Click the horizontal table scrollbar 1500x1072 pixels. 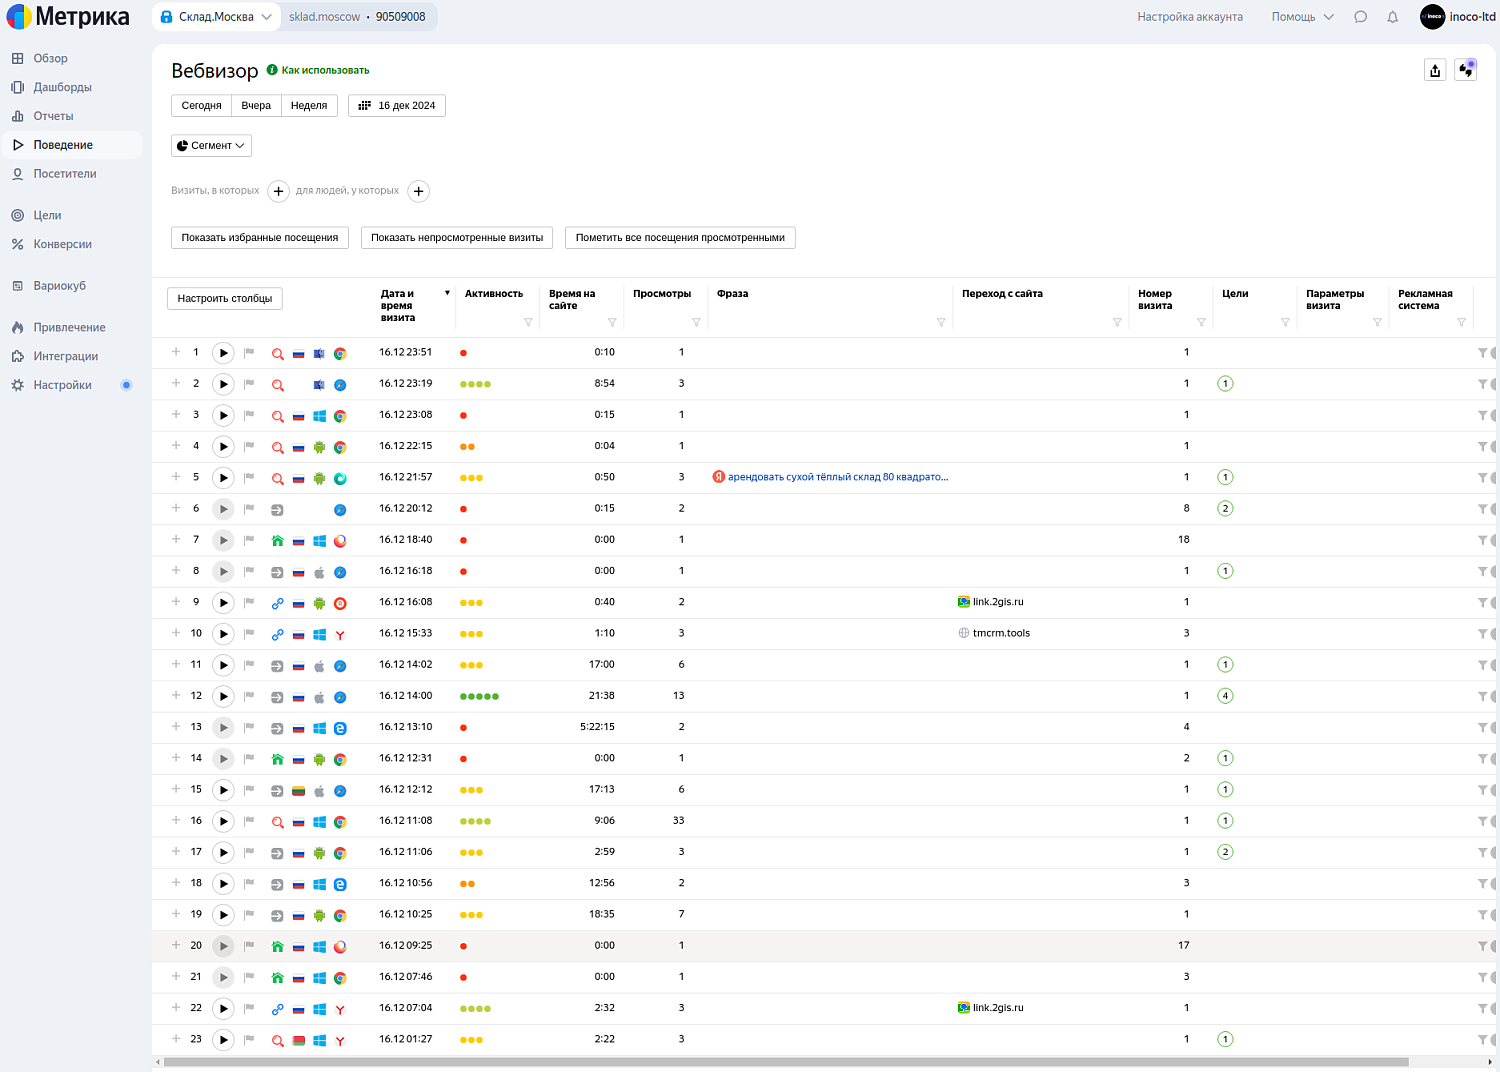(786, 1062)
